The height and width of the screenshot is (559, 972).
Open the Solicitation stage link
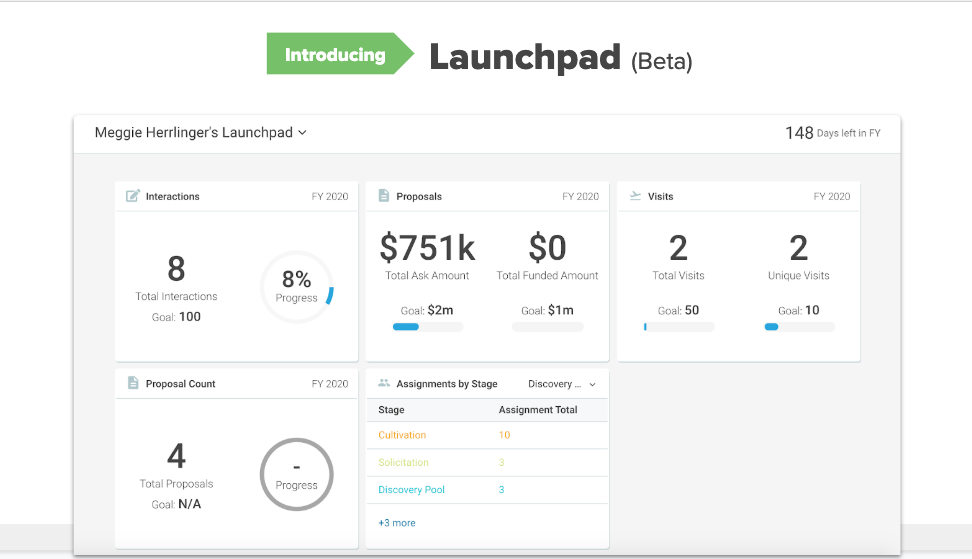pos(403,462)
